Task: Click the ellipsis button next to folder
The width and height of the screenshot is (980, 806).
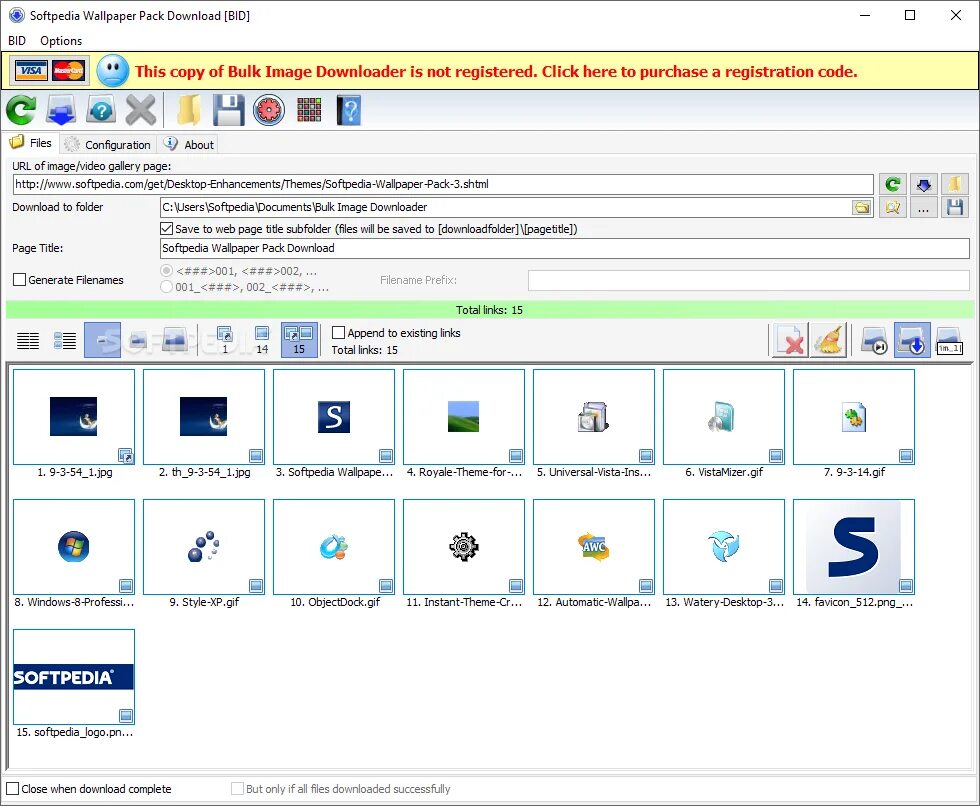Action: click(924, 207)
